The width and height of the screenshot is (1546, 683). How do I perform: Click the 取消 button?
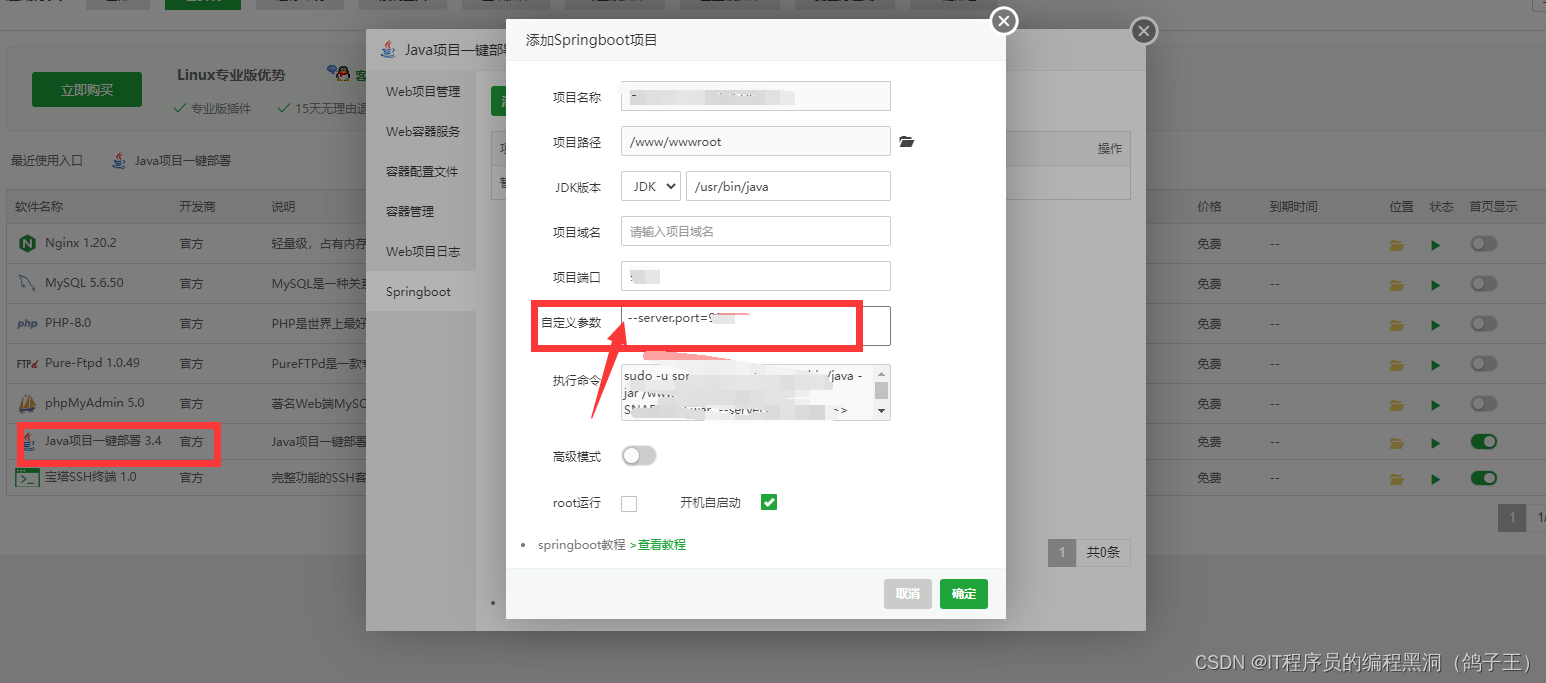tap(908, 594)
